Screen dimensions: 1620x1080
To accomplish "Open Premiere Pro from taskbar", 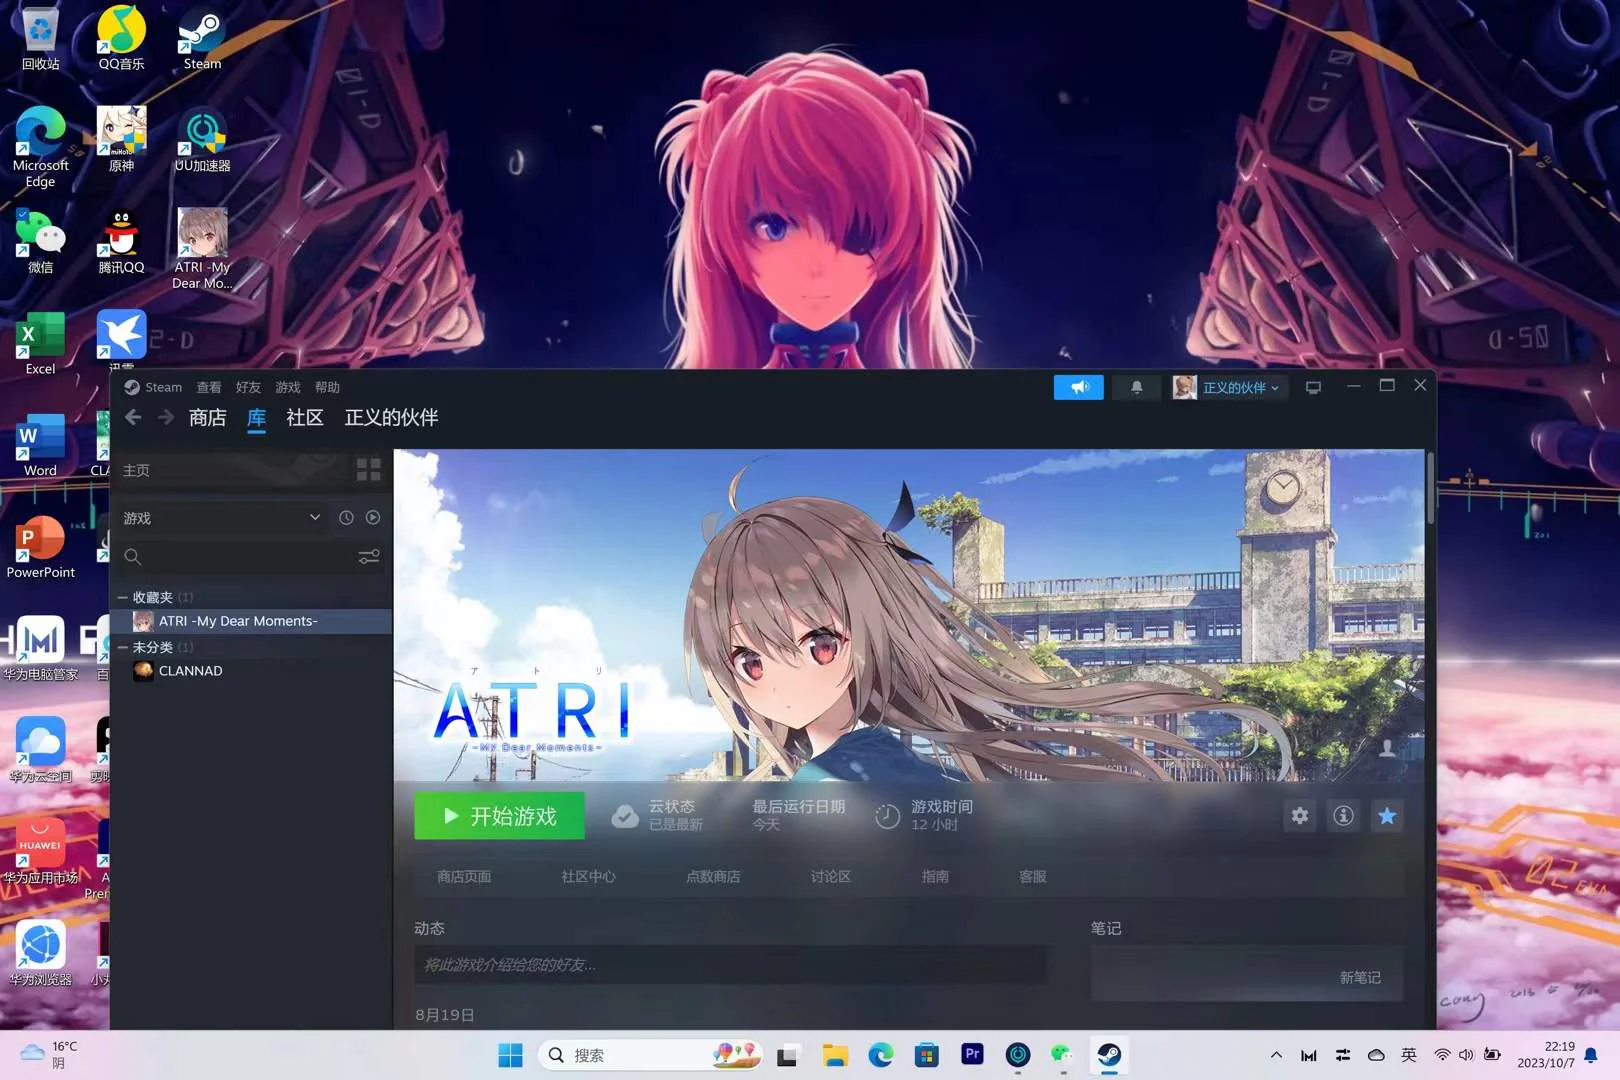I will click(x=972, y=1055).
